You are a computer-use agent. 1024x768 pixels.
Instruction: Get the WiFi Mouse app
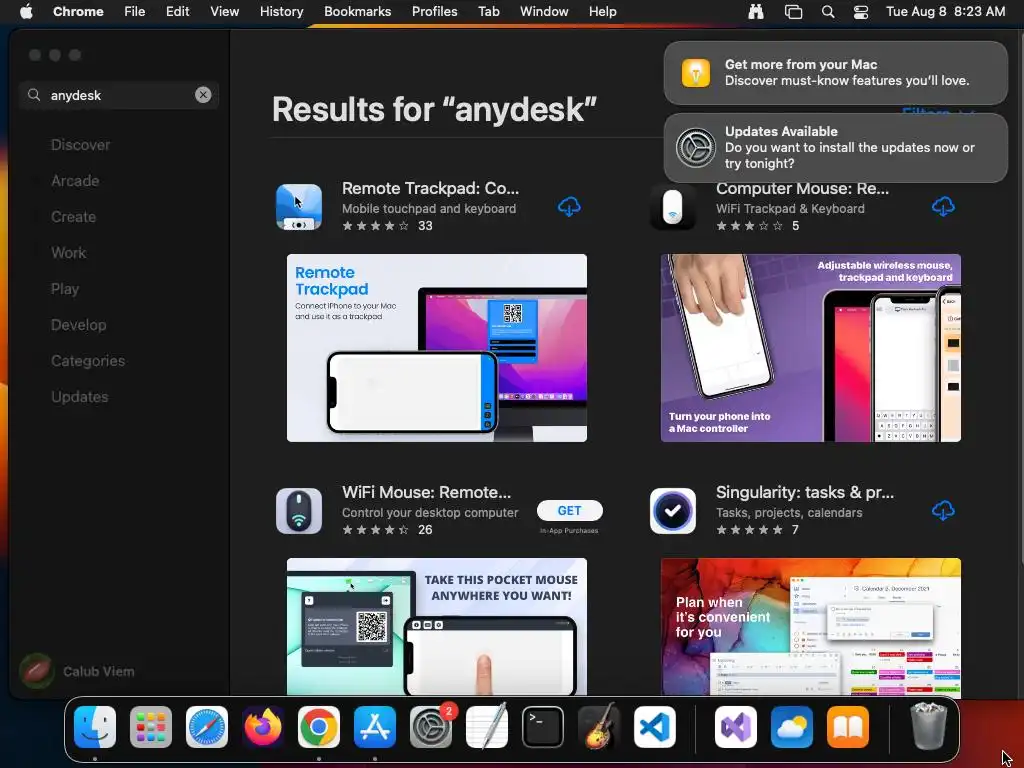point(569,511)
